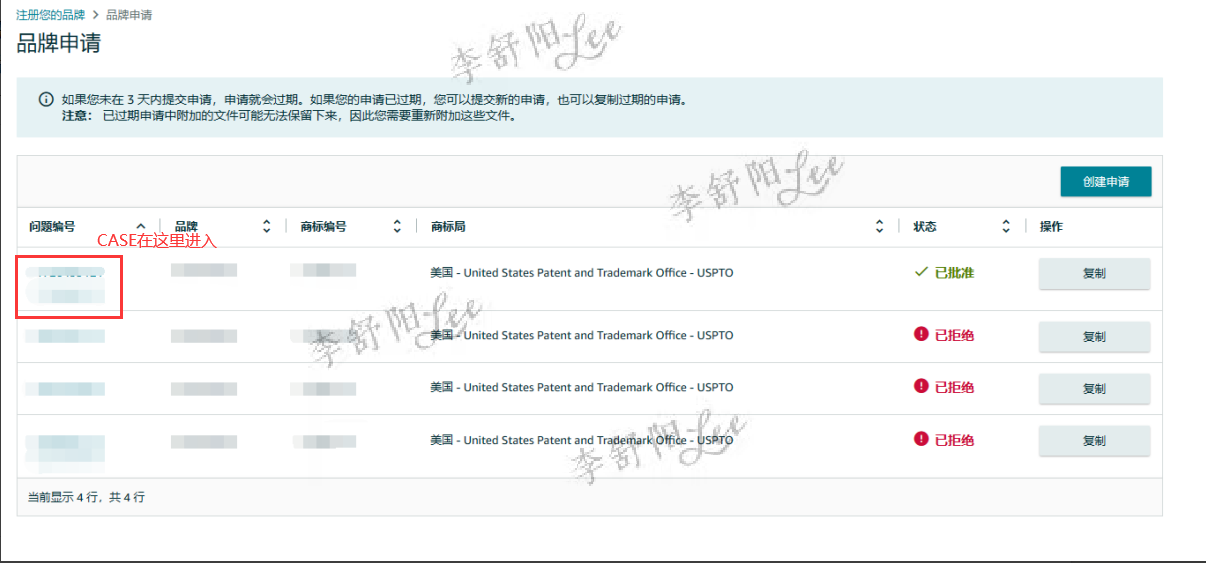1206x563 pixels.
Task: Click the red alert icon in the last 已拒绝 row
Action: [x=921, y=438]
